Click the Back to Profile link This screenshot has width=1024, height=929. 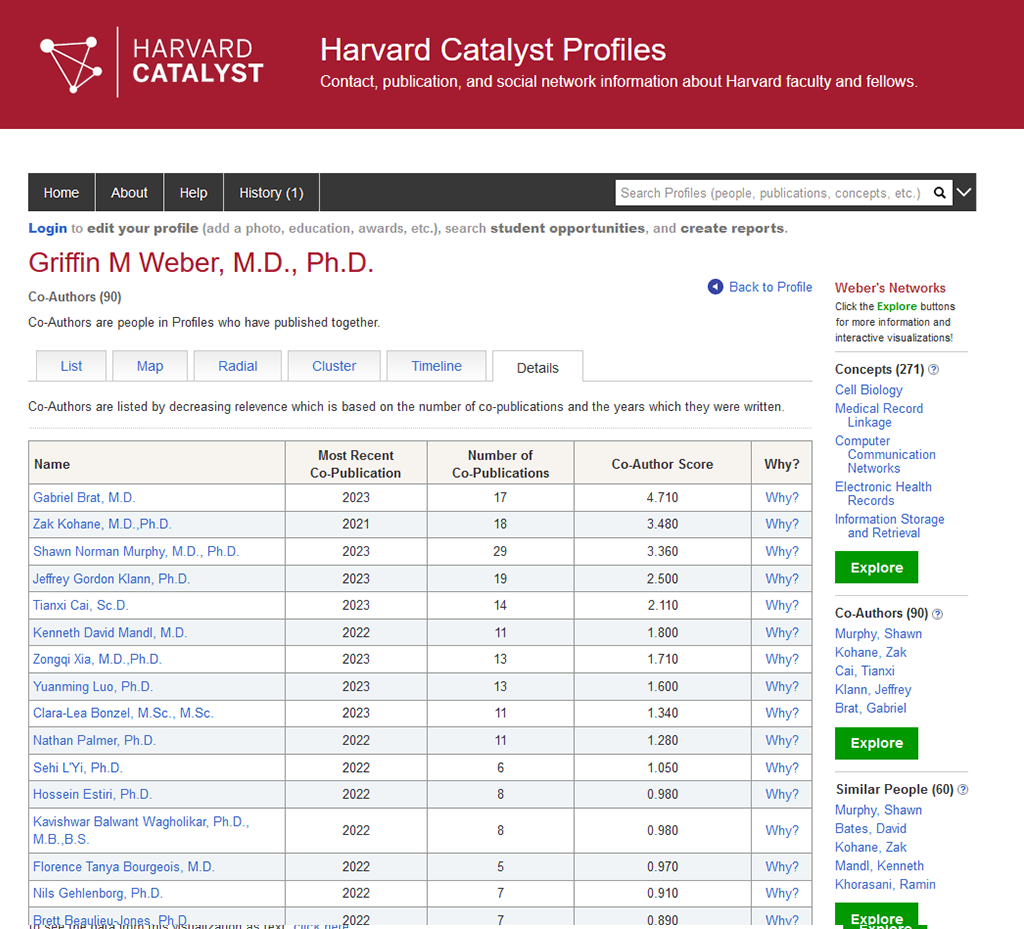[771, 287]
